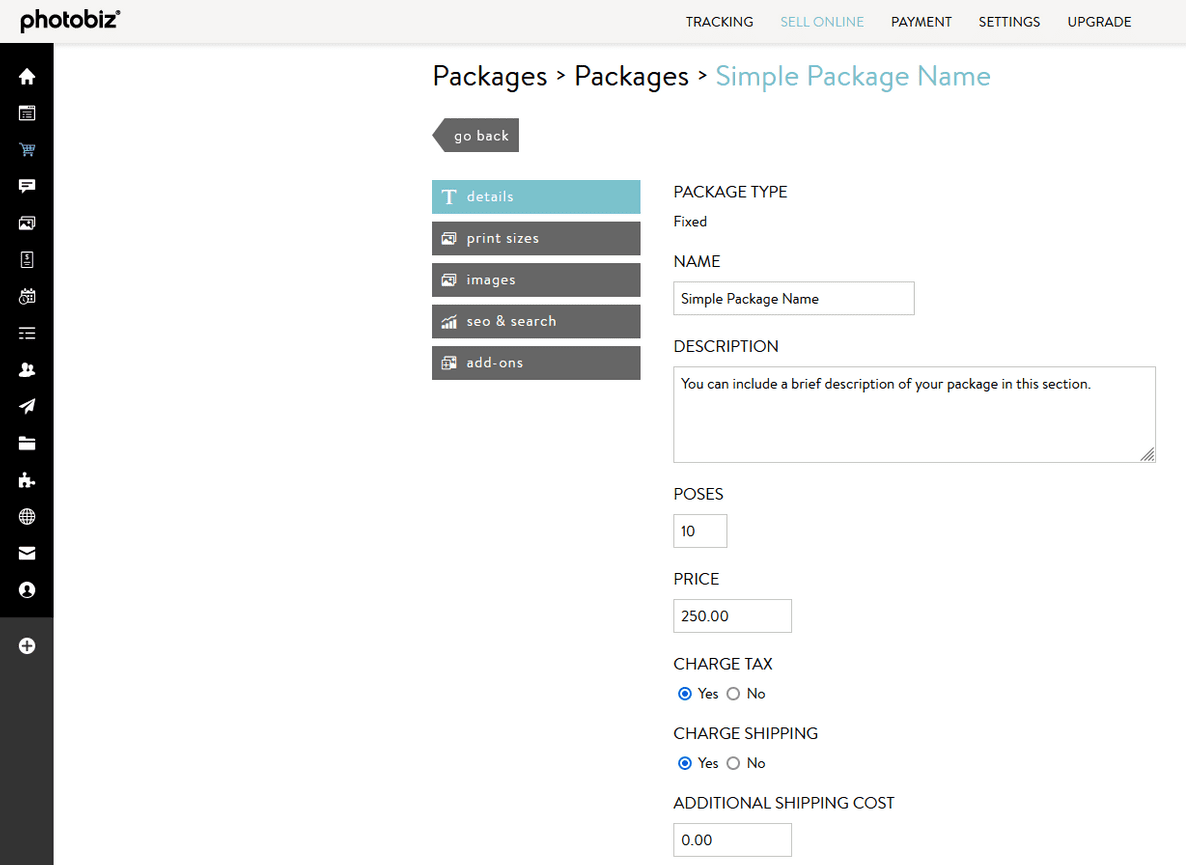
Task: Click the globe domain icon in sidebar
Action: point(26,516)
